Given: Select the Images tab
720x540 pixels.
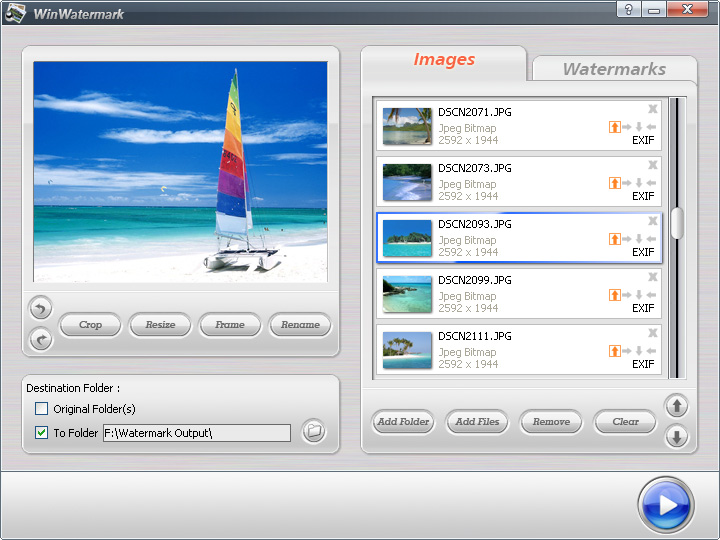Looking at the screenshot, I should click(444, 60).
